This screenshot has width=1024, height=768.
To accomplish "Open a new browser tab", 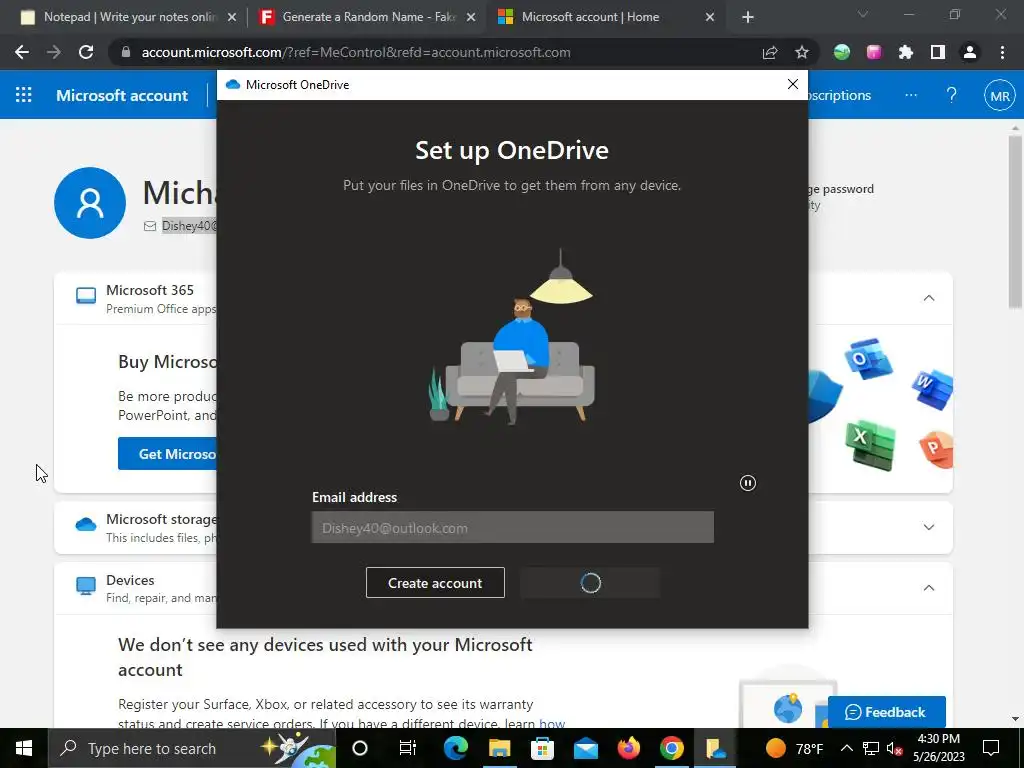I will tap(748, 17).
